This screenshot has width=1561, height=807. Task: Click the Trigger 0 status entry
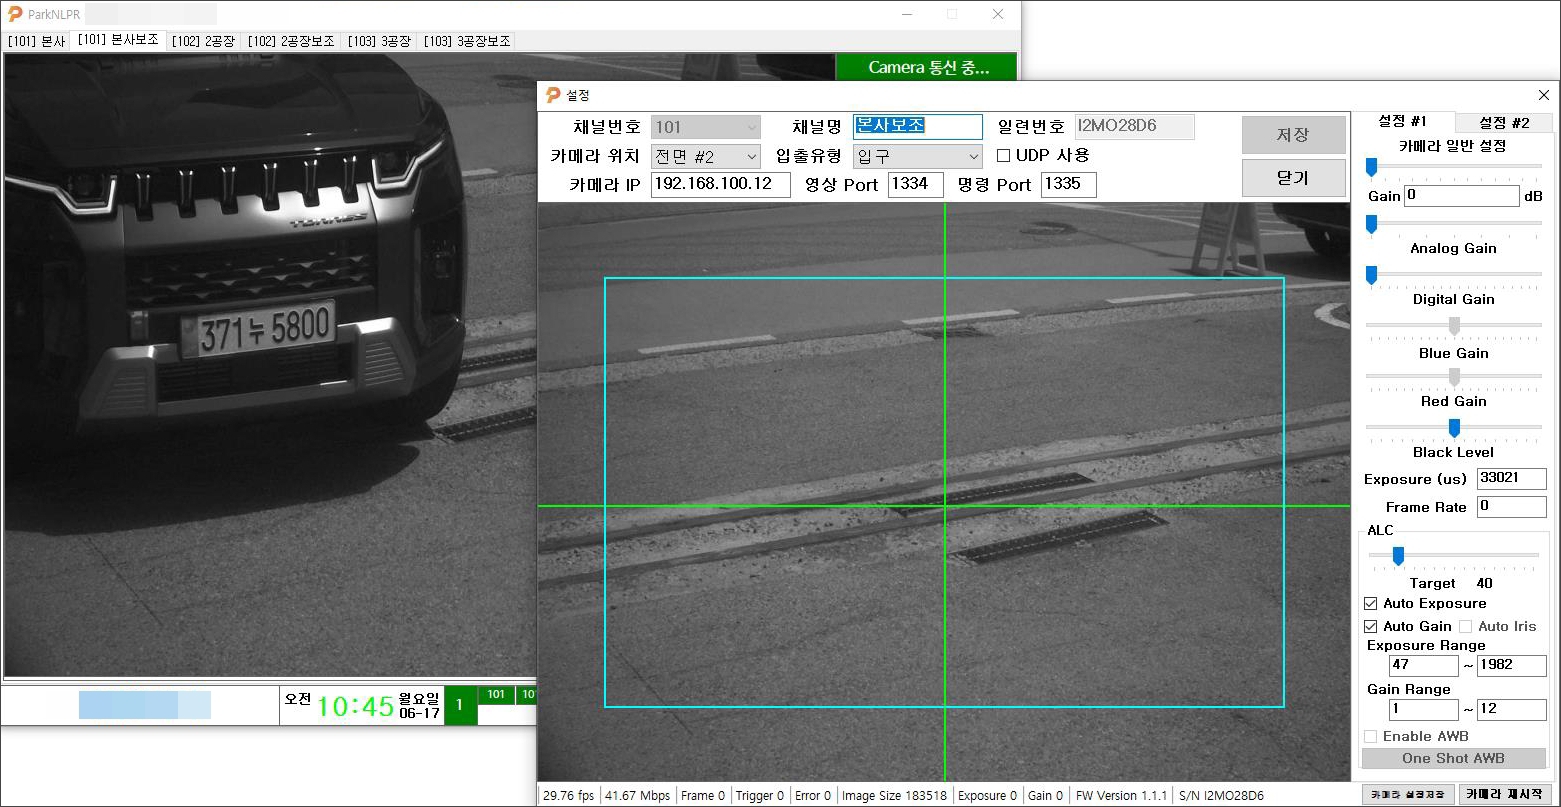(x=760, y=796)
